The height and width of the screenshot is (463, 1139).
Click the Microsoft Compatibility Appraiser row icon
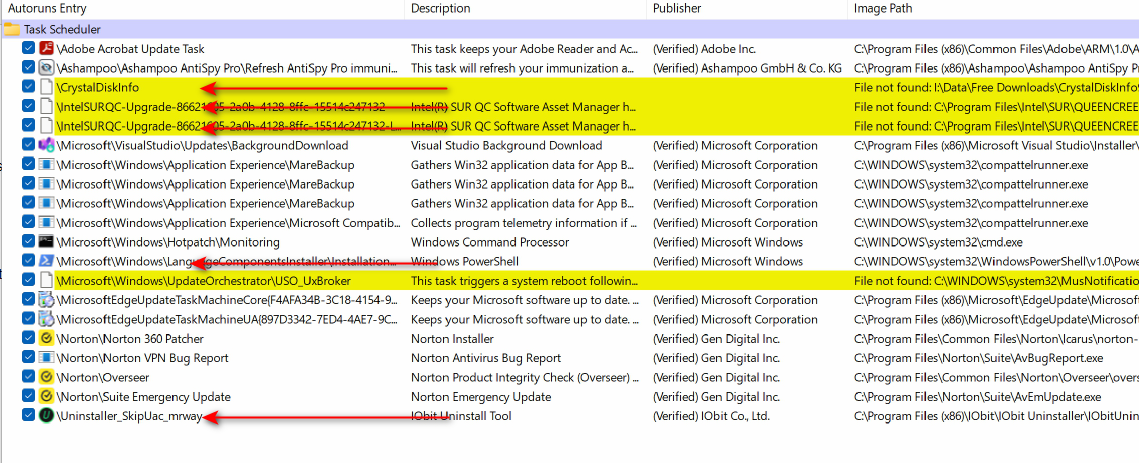(x=46, y=222)
